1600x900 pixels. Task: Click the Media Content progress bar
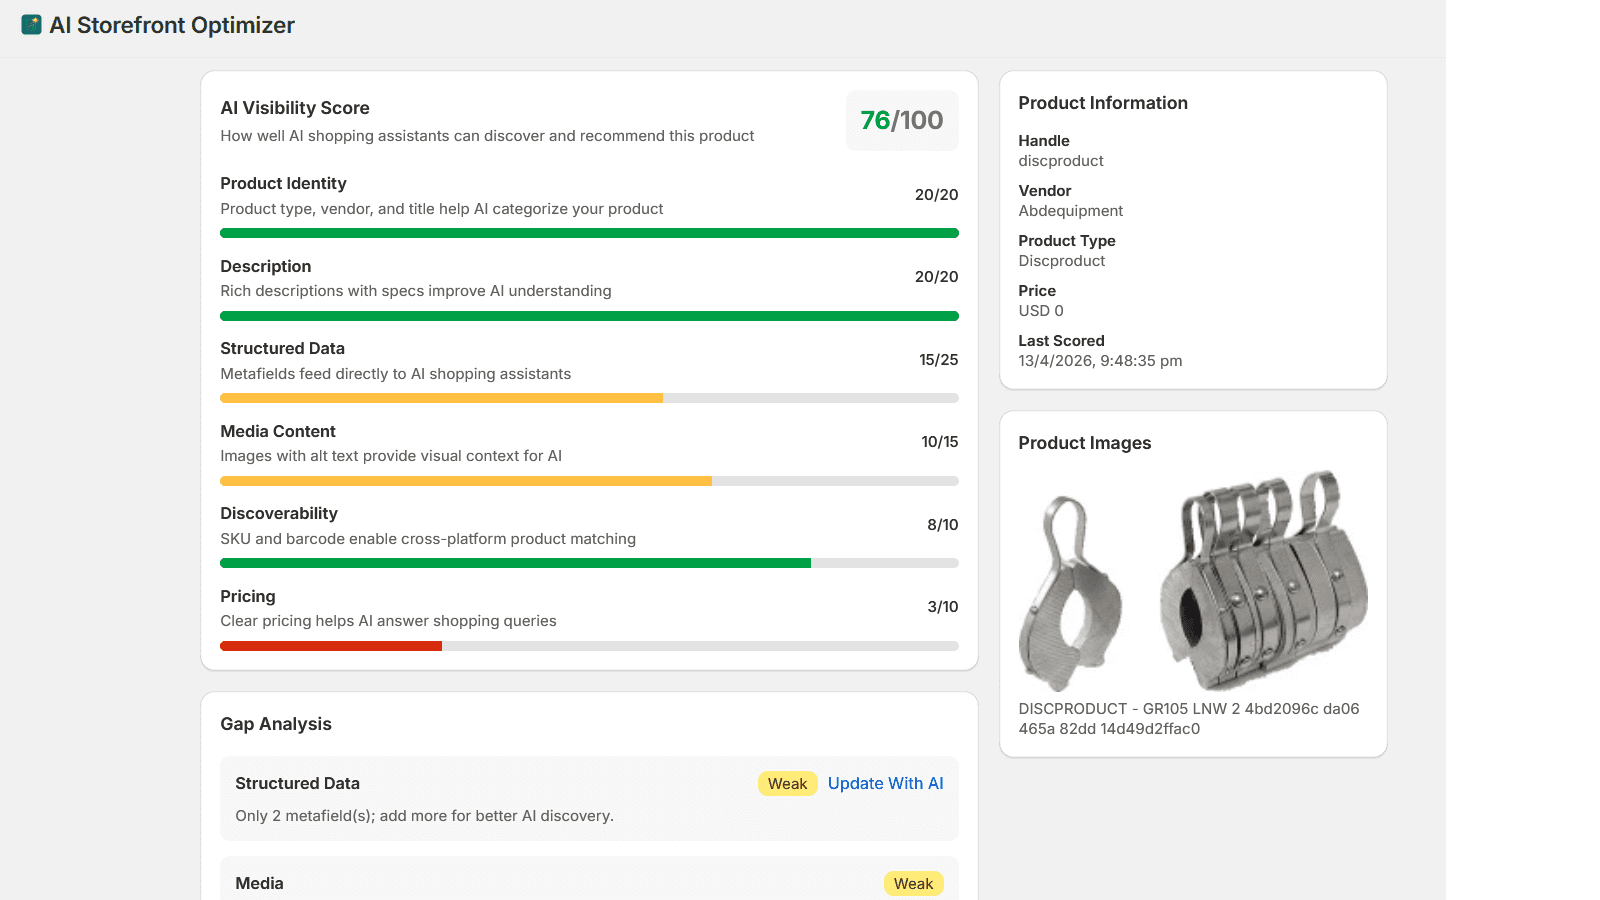click(x=589, y=481)
